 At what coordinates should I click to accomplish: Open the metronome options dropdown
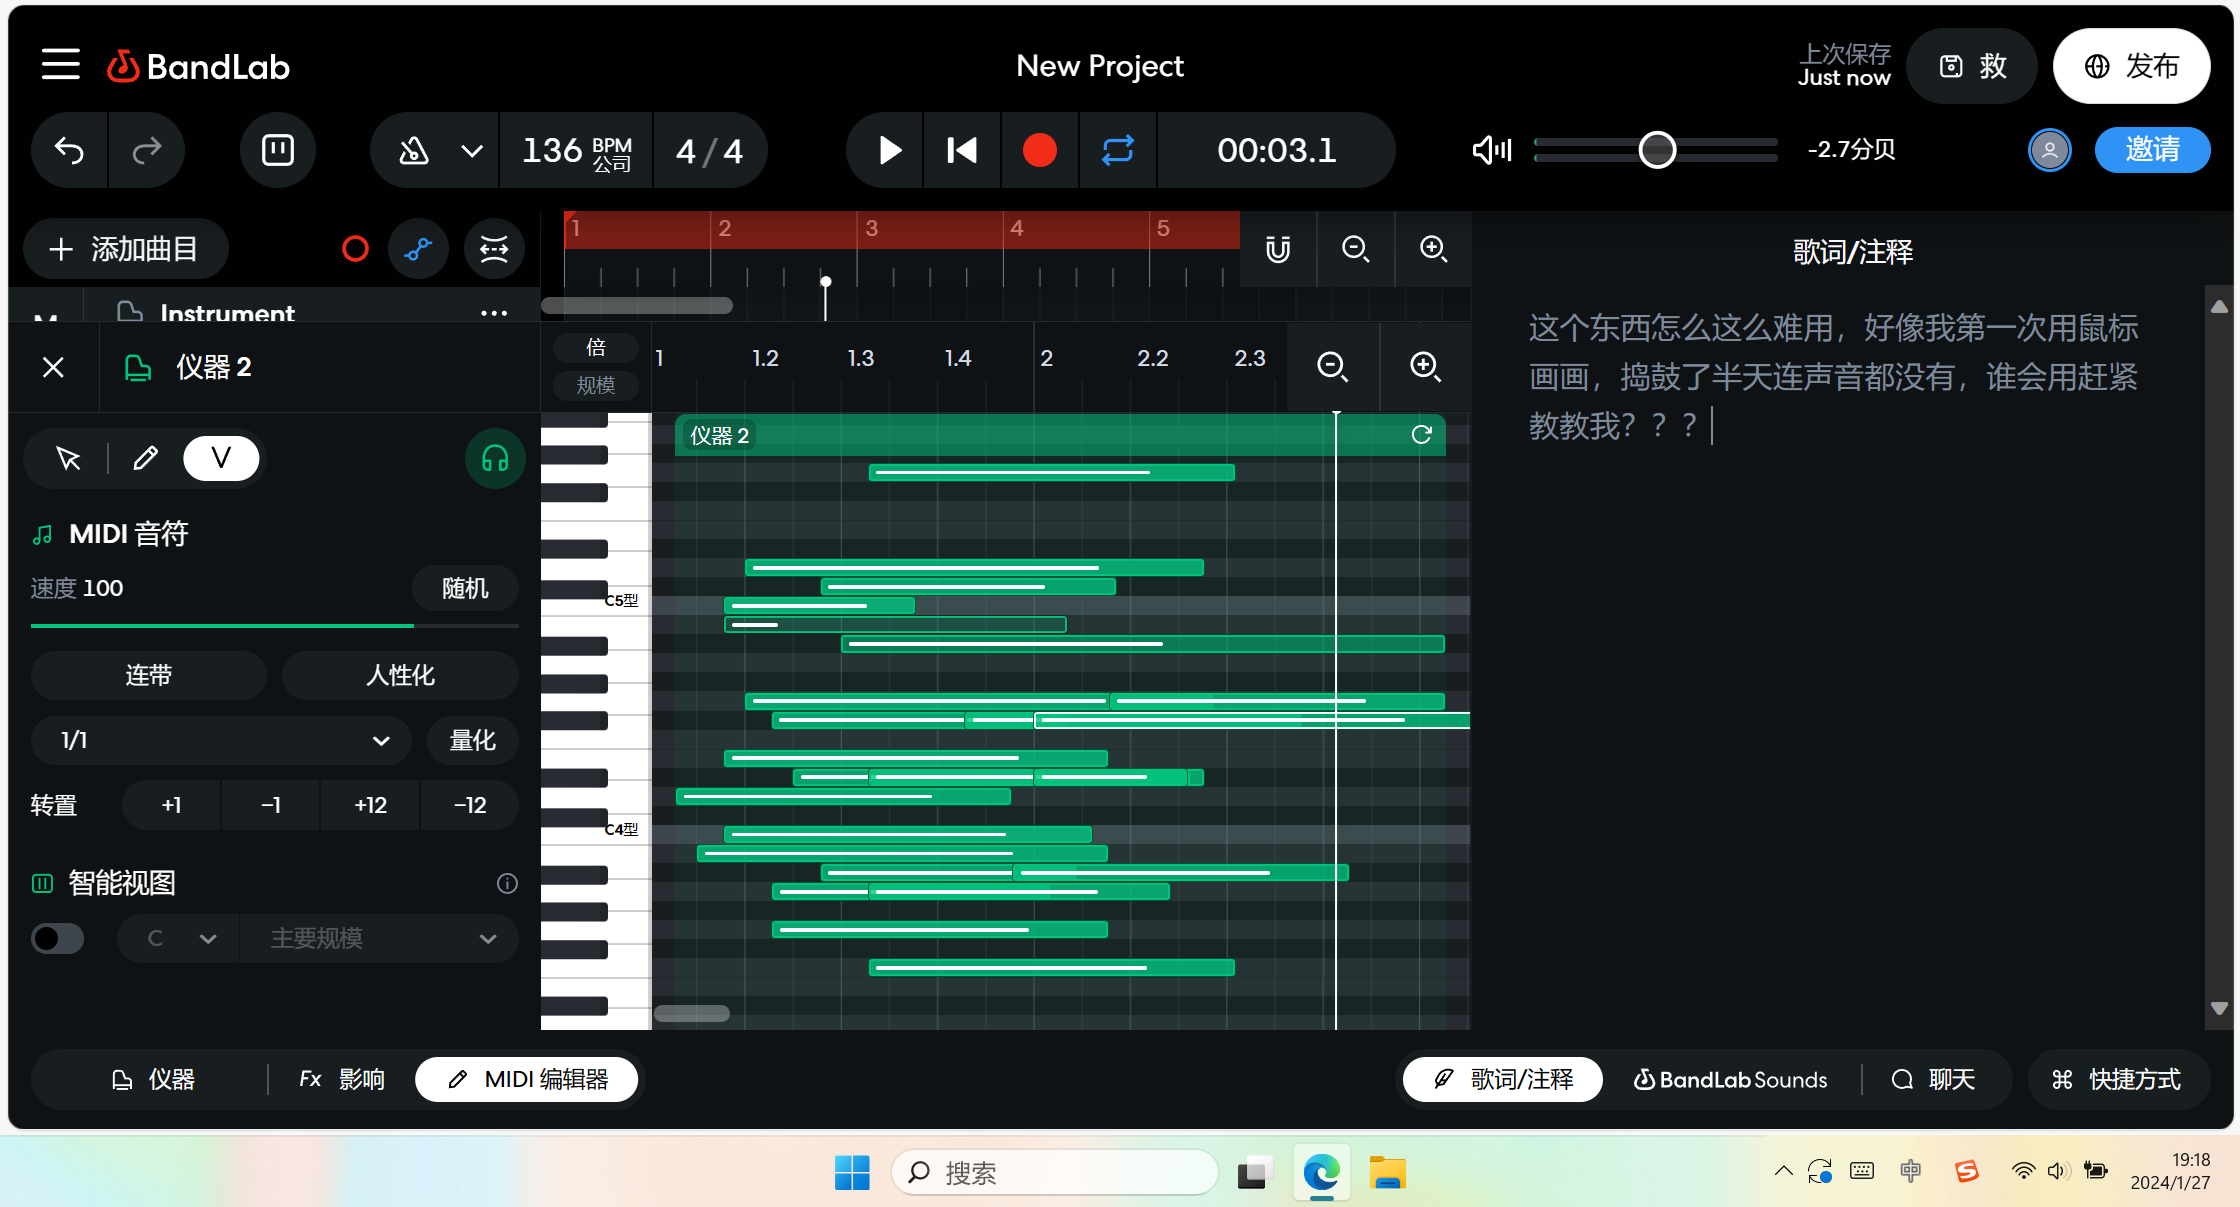click(472, 150)
